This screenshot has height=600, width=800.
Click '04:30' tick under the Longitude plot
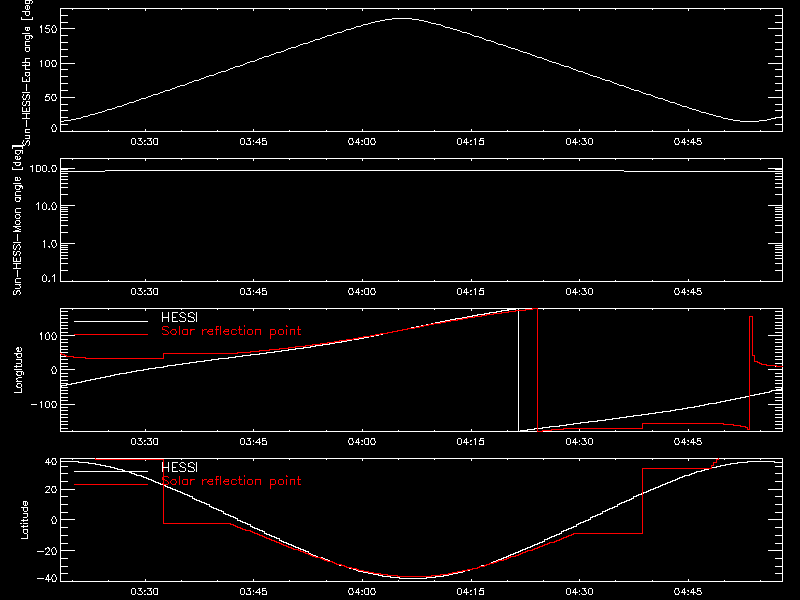tap(579, 442)
